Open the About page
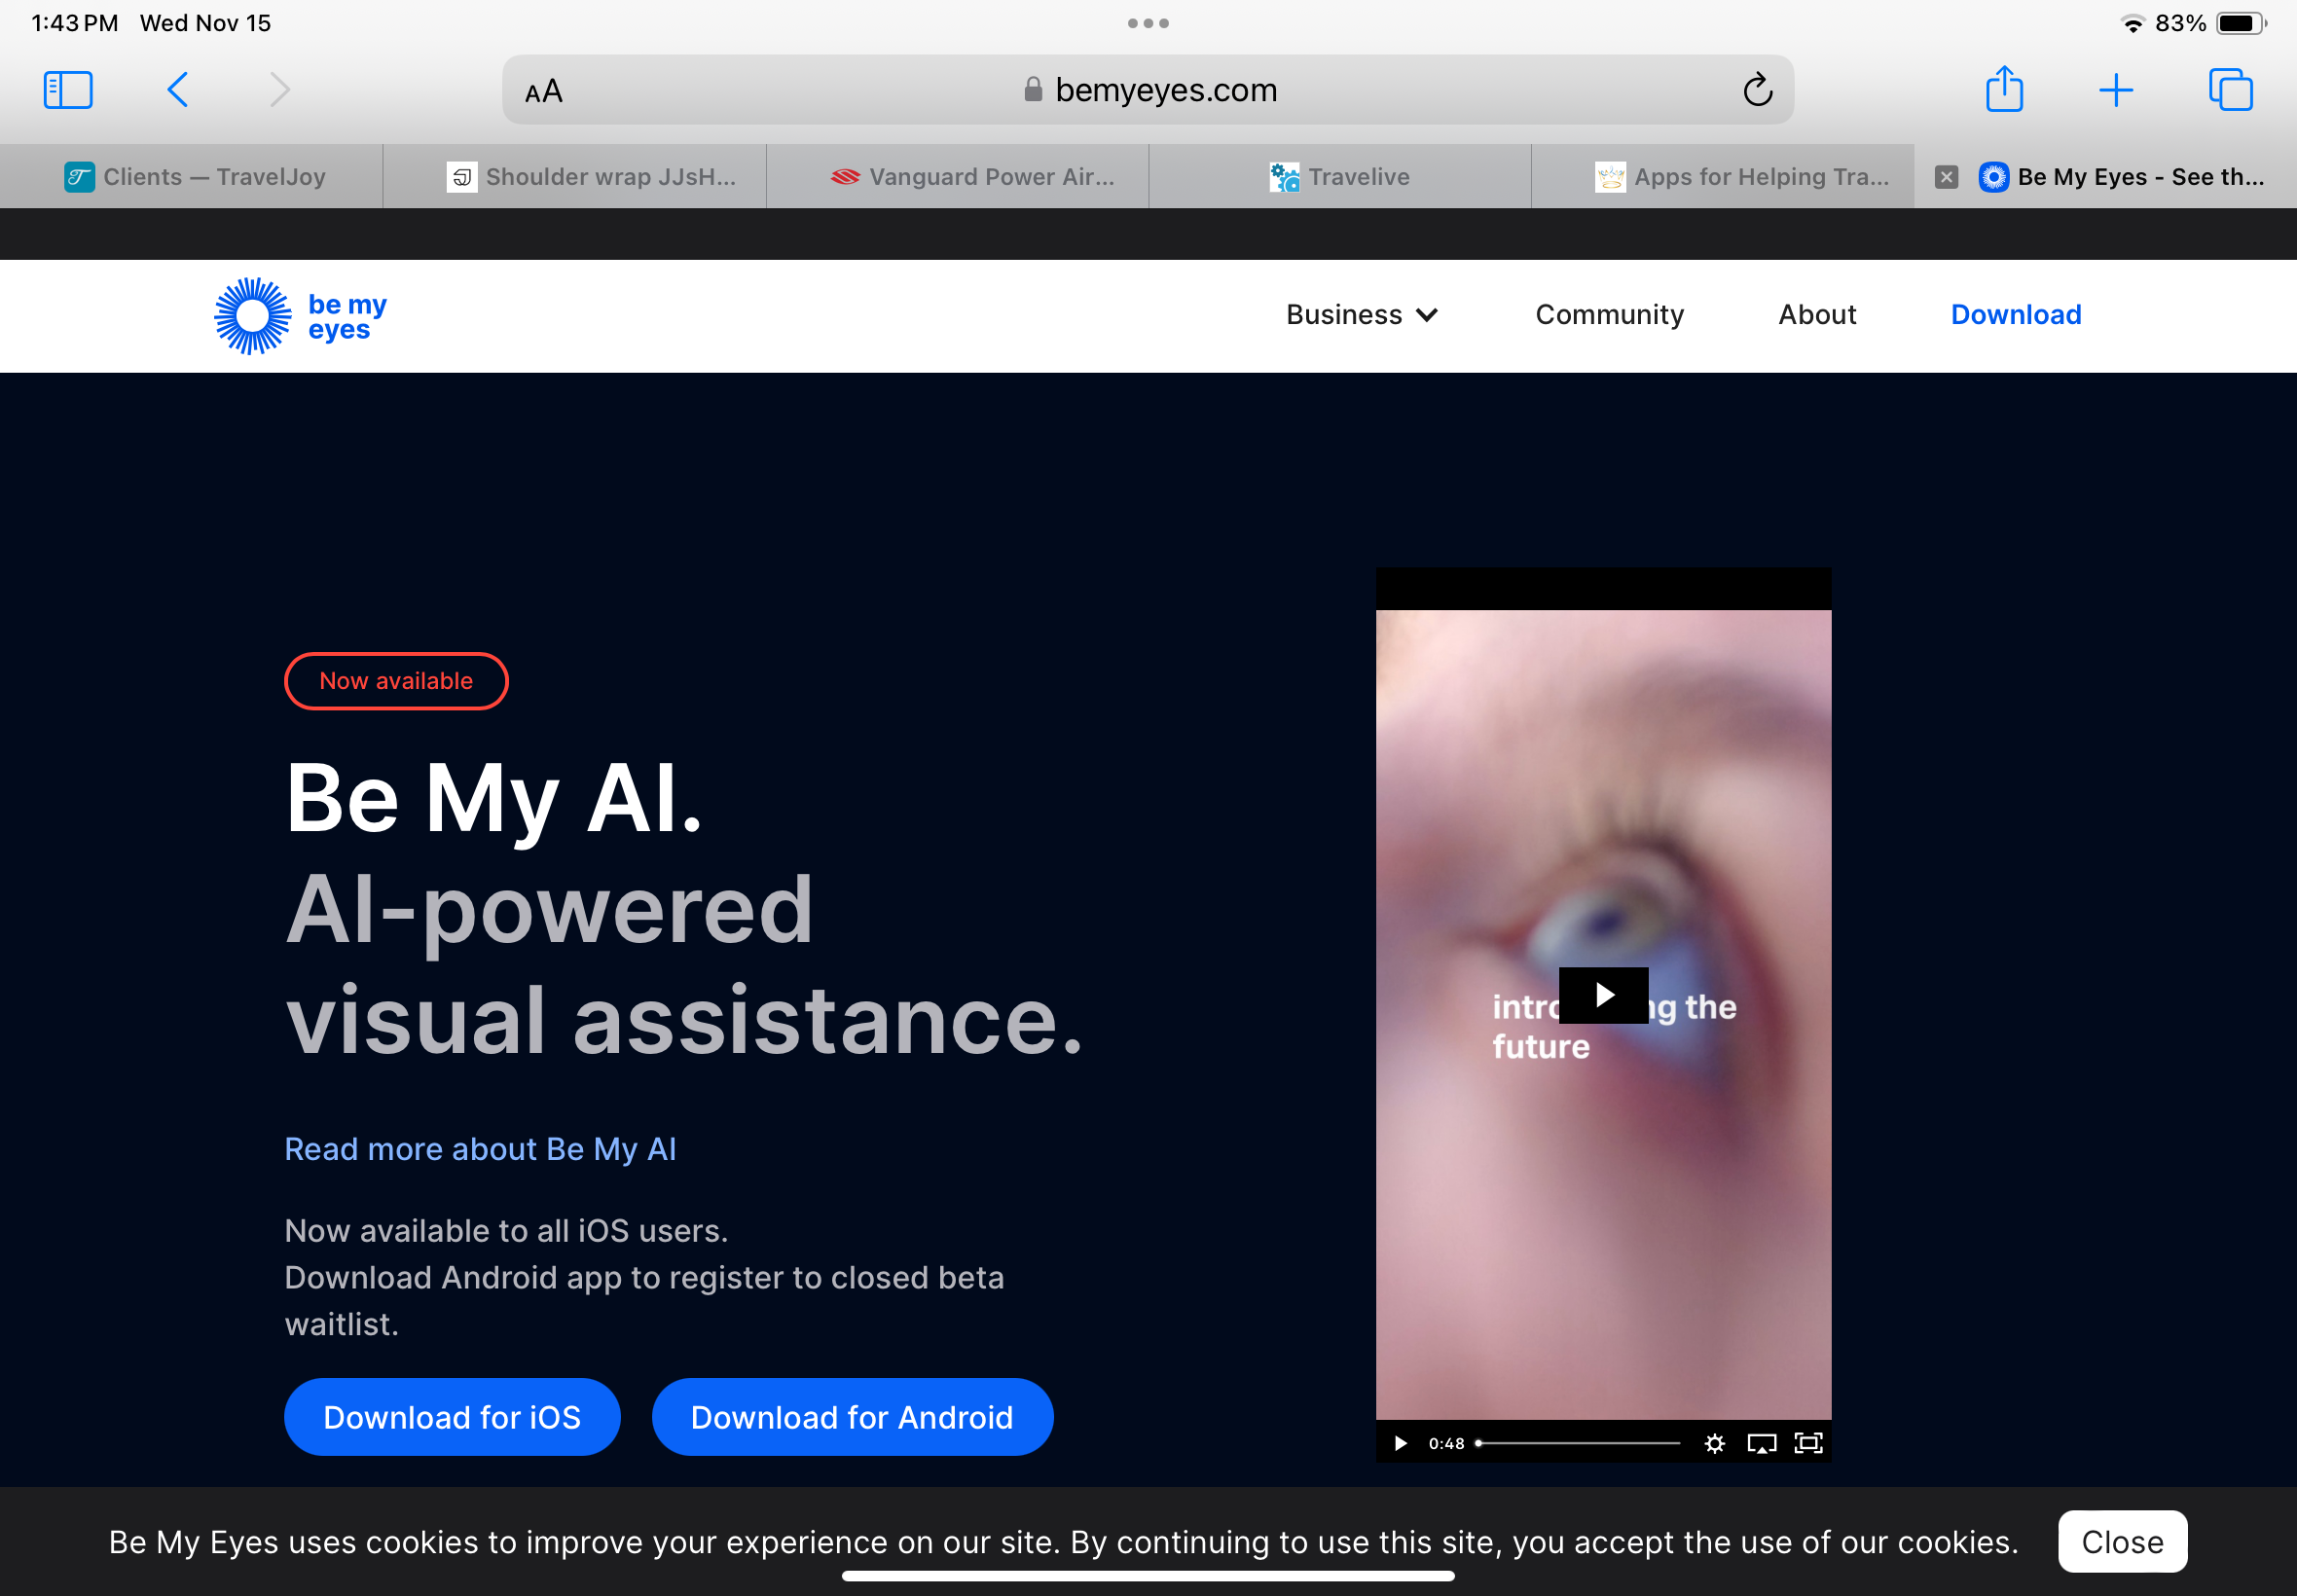2297x1596 pixels. tap(1817, 315)
